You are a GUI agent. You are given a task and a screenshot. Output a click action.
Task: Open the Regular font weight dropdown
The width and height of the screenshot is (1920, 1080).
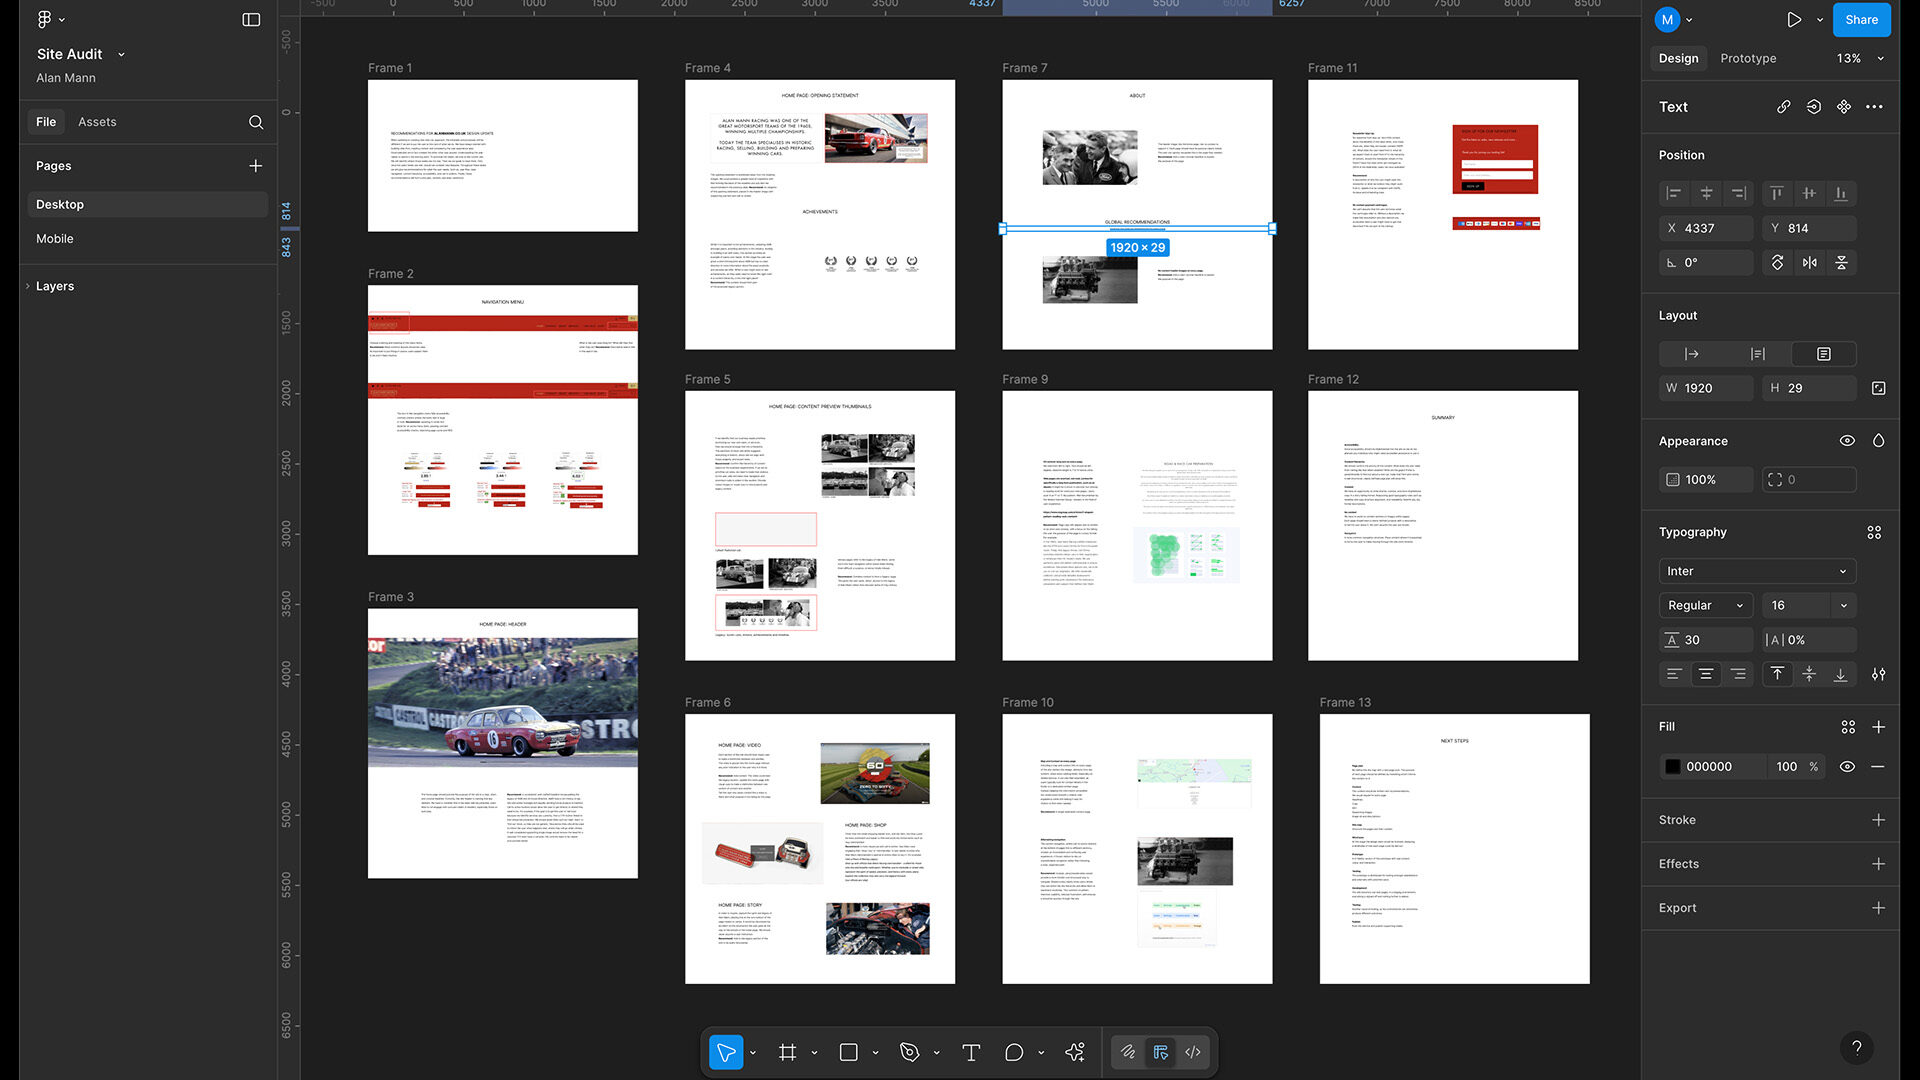[x=1705, y=605]
